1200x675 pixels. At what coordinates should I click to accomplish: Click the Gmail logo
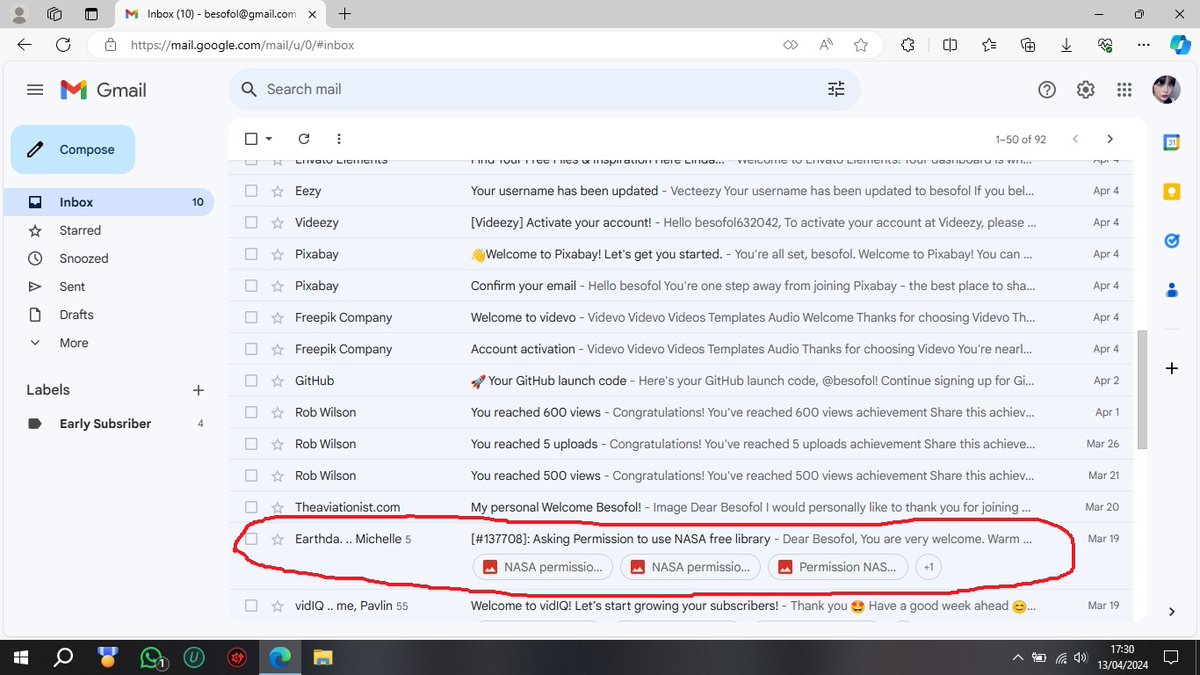(103, 90)
